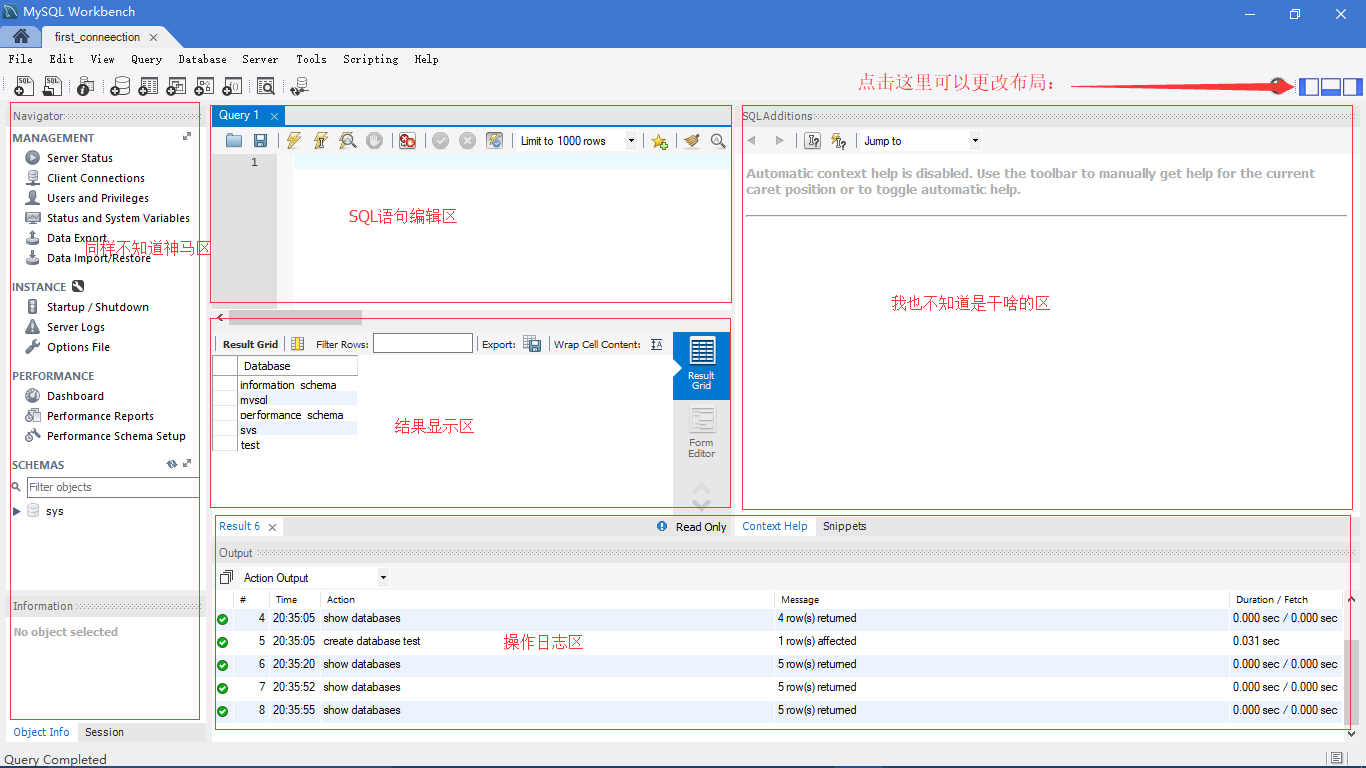Image resolution: width=1366 pixels, height=768 pixels.
Task: Toggle autocommit mode icon
Action: tap(494, 141)
